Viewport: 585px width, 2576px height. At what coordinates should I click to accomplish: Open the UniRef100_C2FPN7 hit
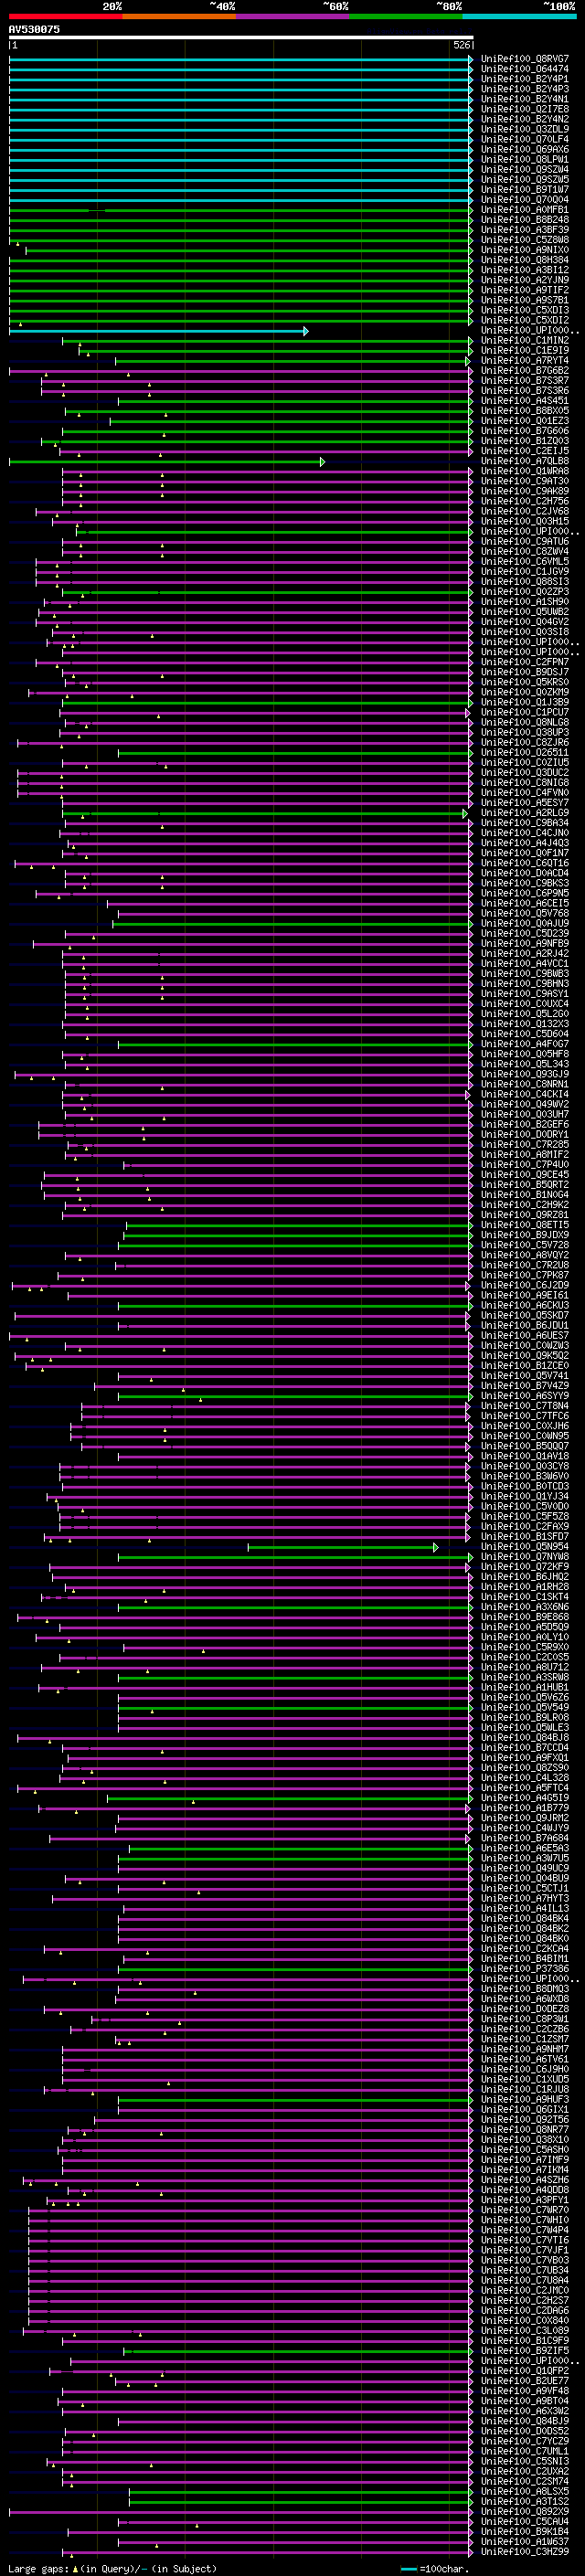tap(525, 662)
